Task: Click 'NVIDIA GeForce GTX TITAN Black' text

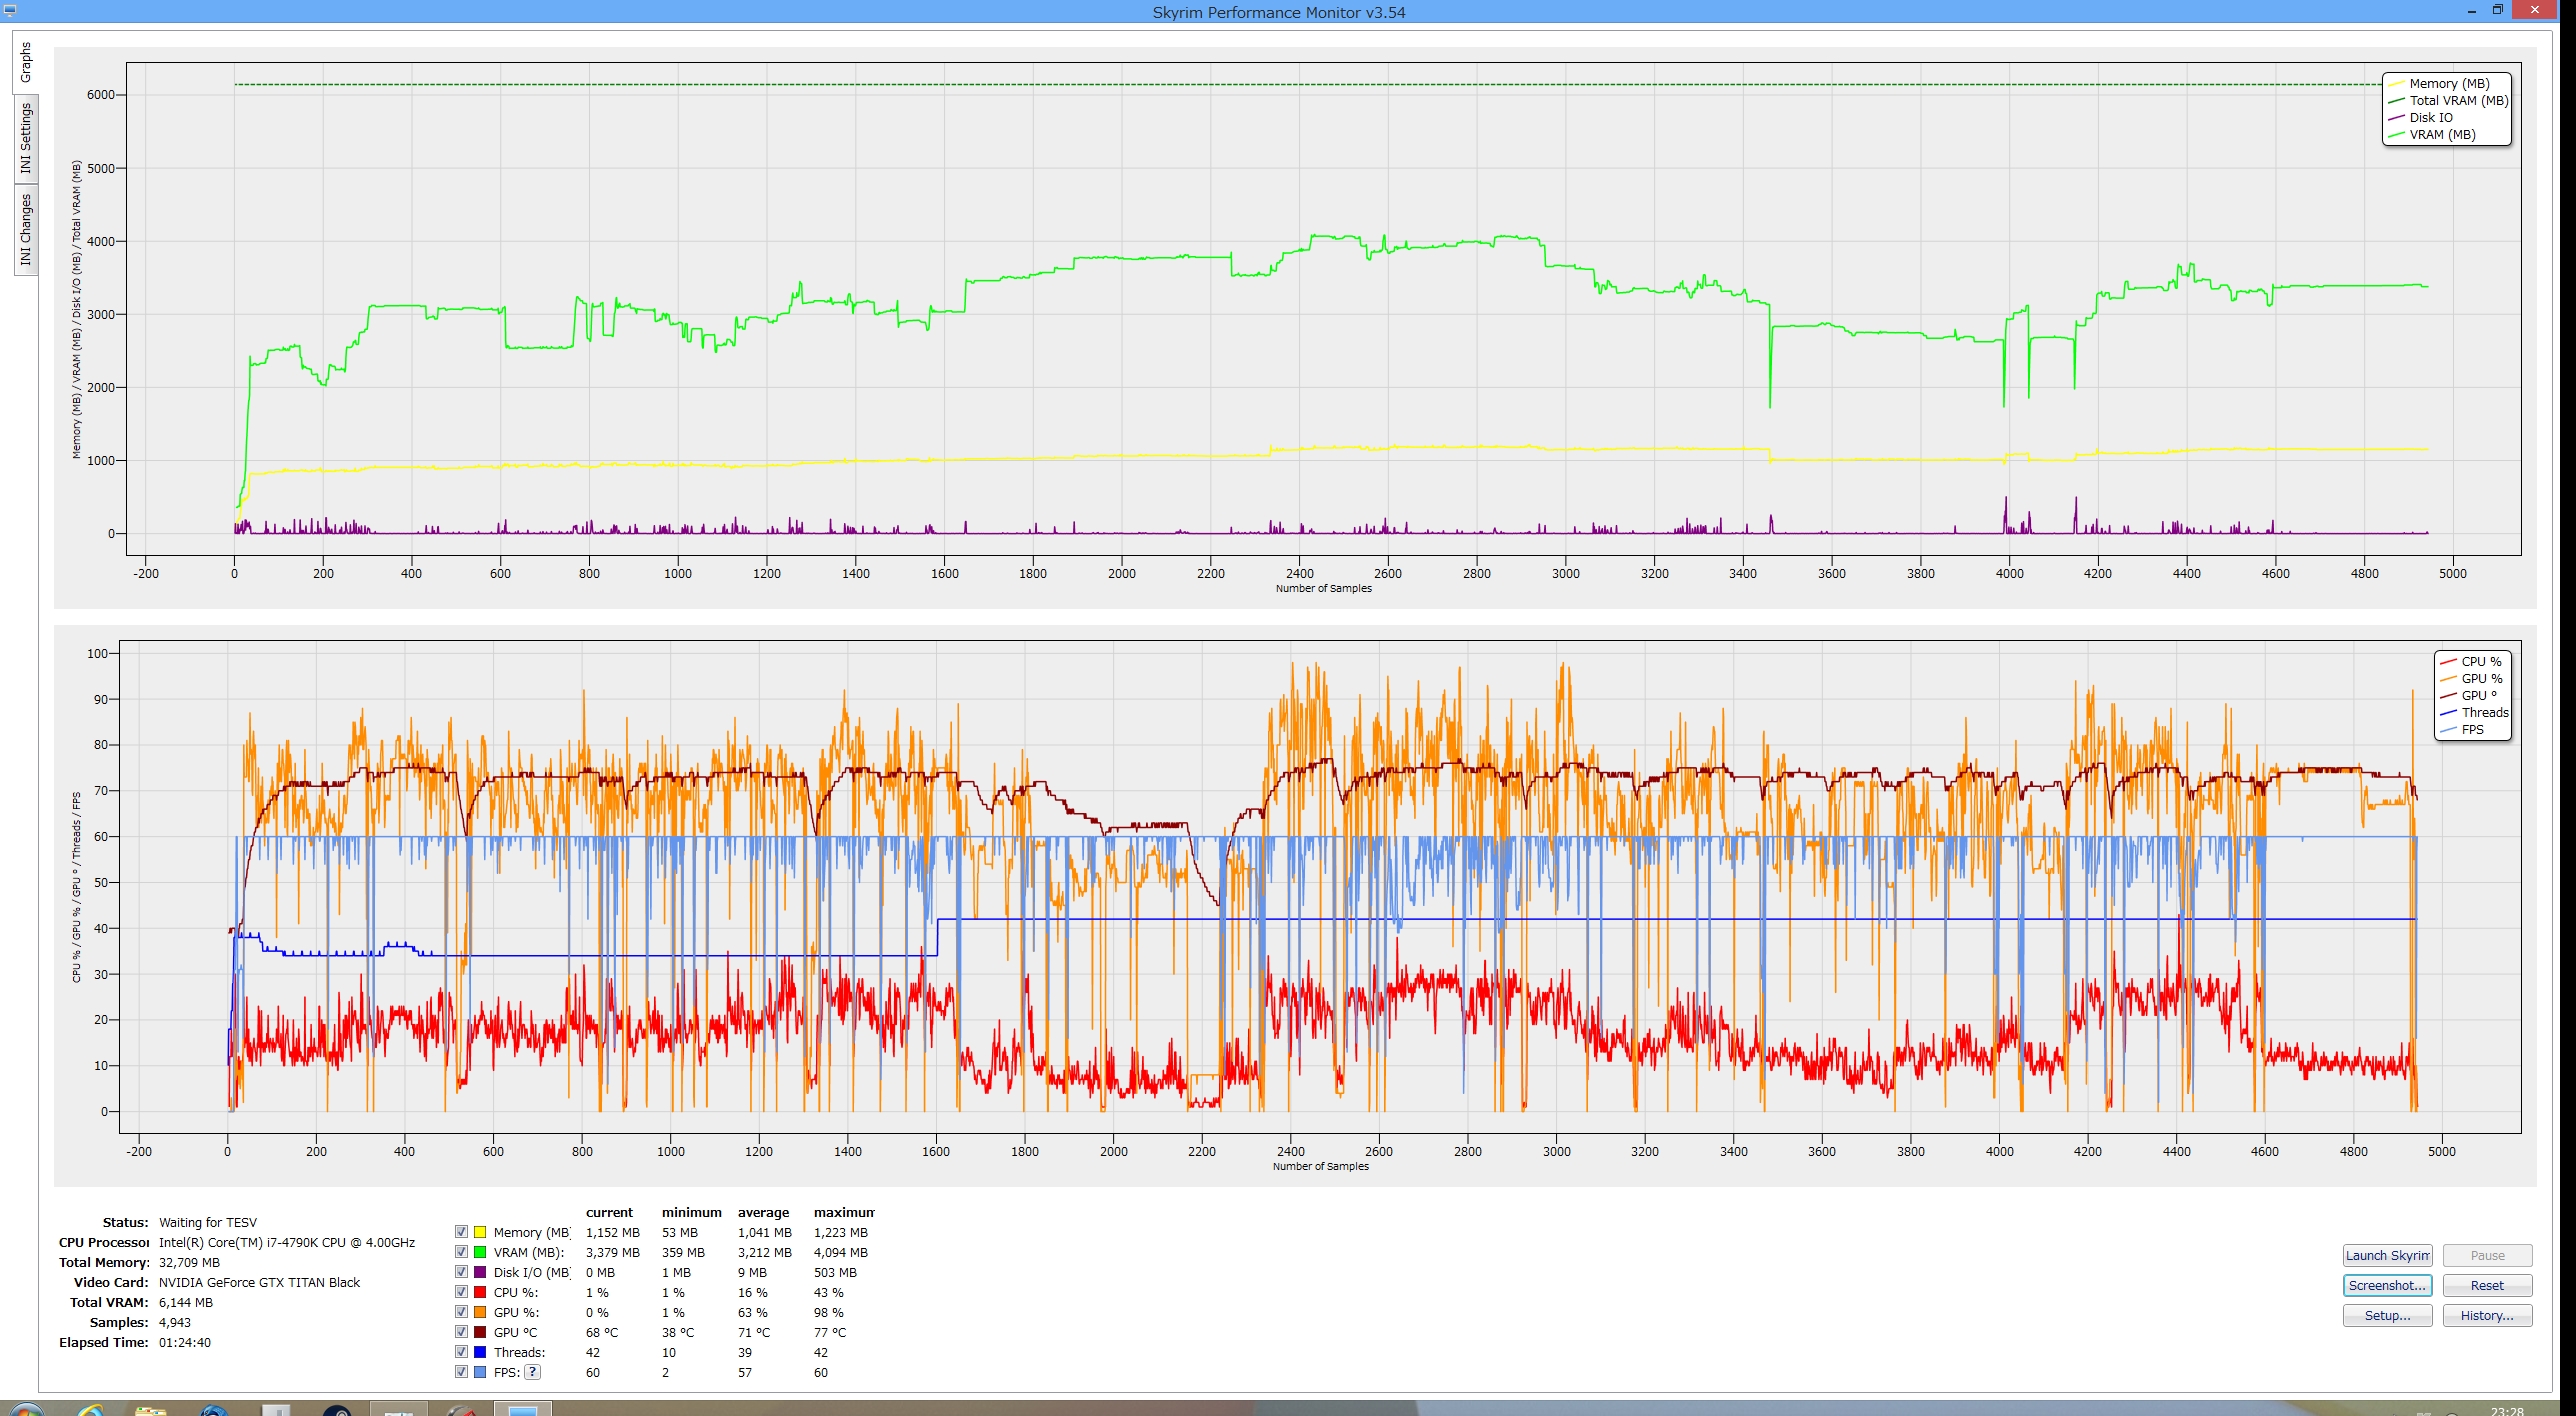Action: click(x=259, y=1282)
